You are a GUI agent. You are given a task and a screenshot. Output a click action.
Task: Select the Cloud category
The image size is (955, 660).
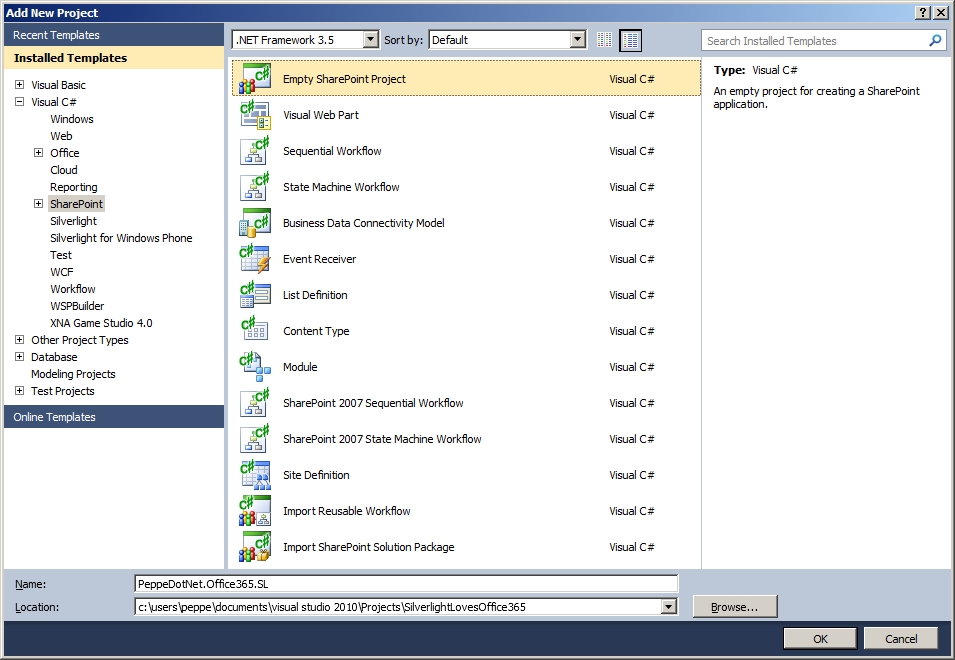click(63, 170)
